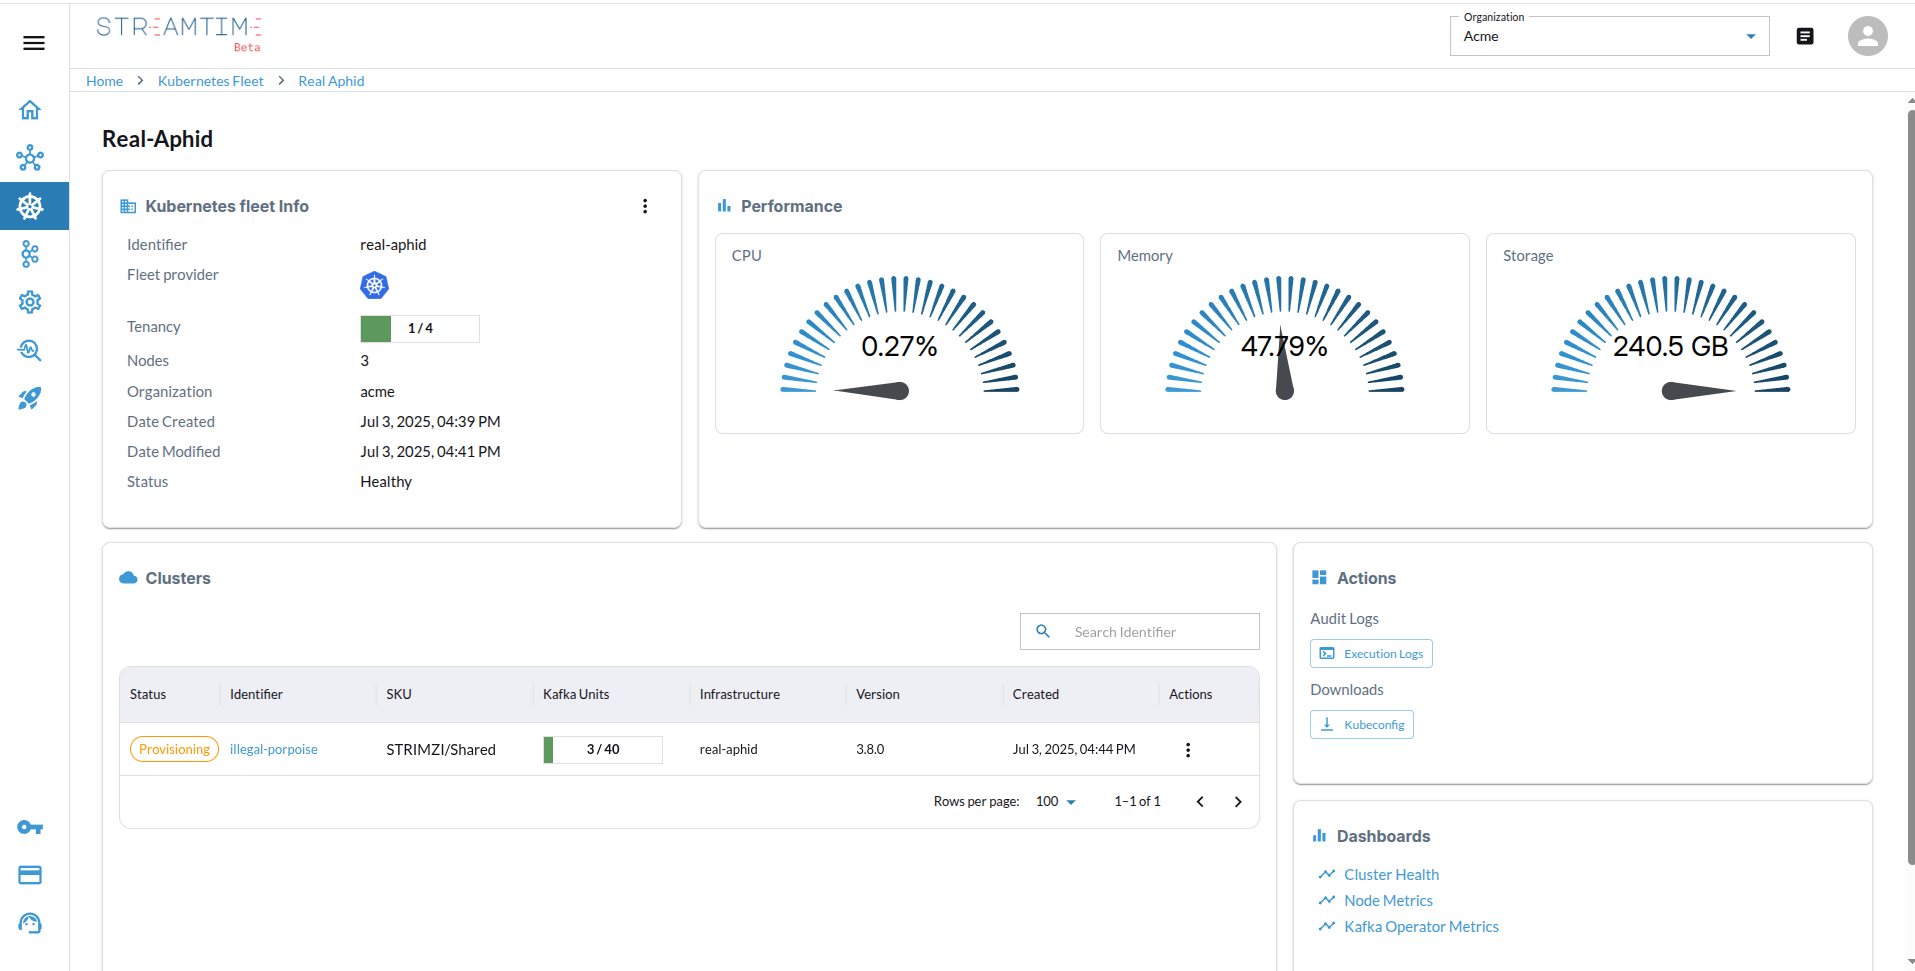The image size is (1915, 971).
Task: Click the Kafka Units 3/40 progress bar
Action: (x=603, y=750)
